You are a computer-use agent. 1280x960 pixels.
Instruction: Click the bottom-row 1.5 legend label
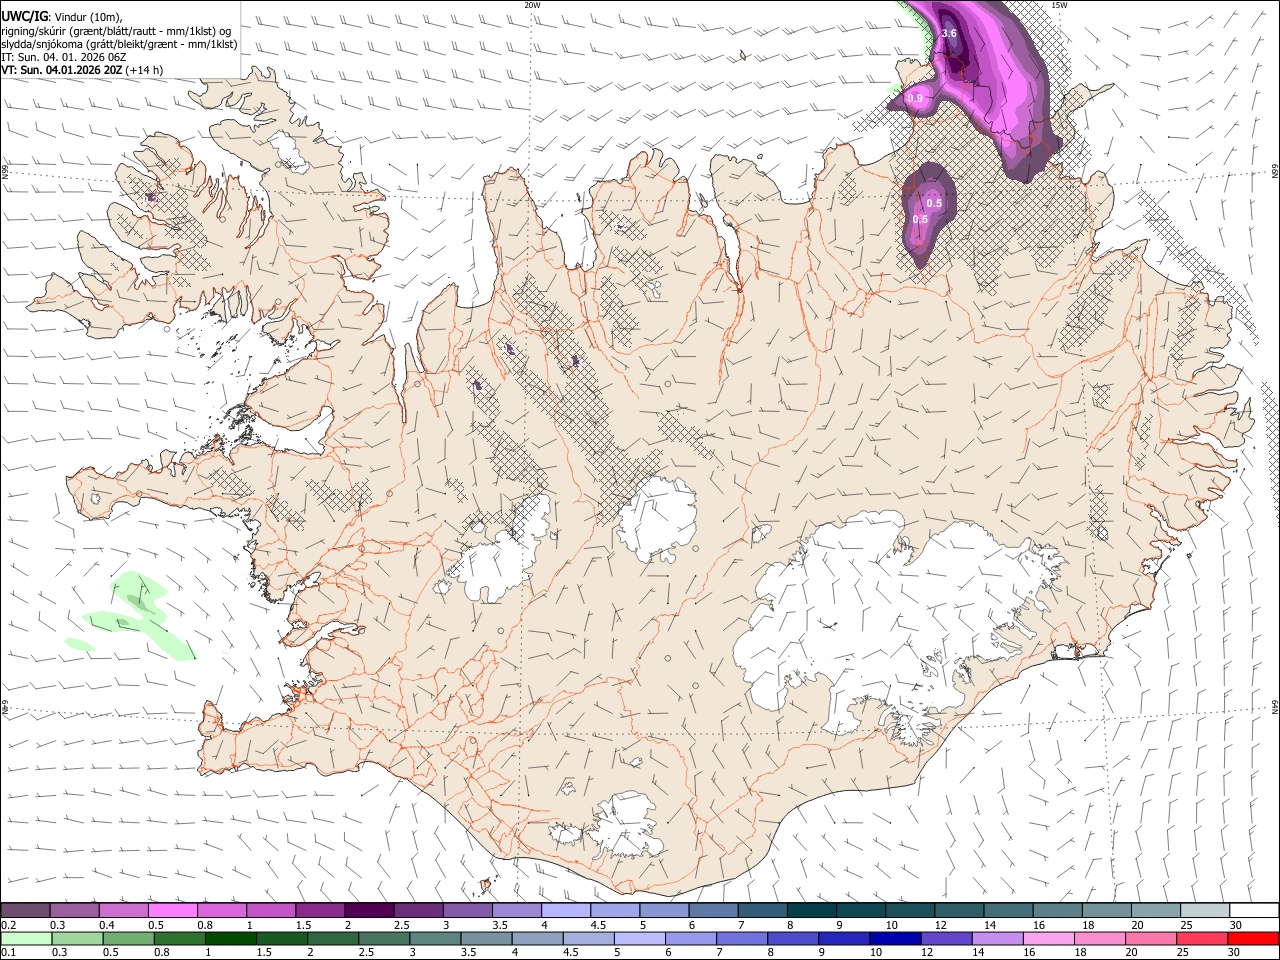(264, 952)
